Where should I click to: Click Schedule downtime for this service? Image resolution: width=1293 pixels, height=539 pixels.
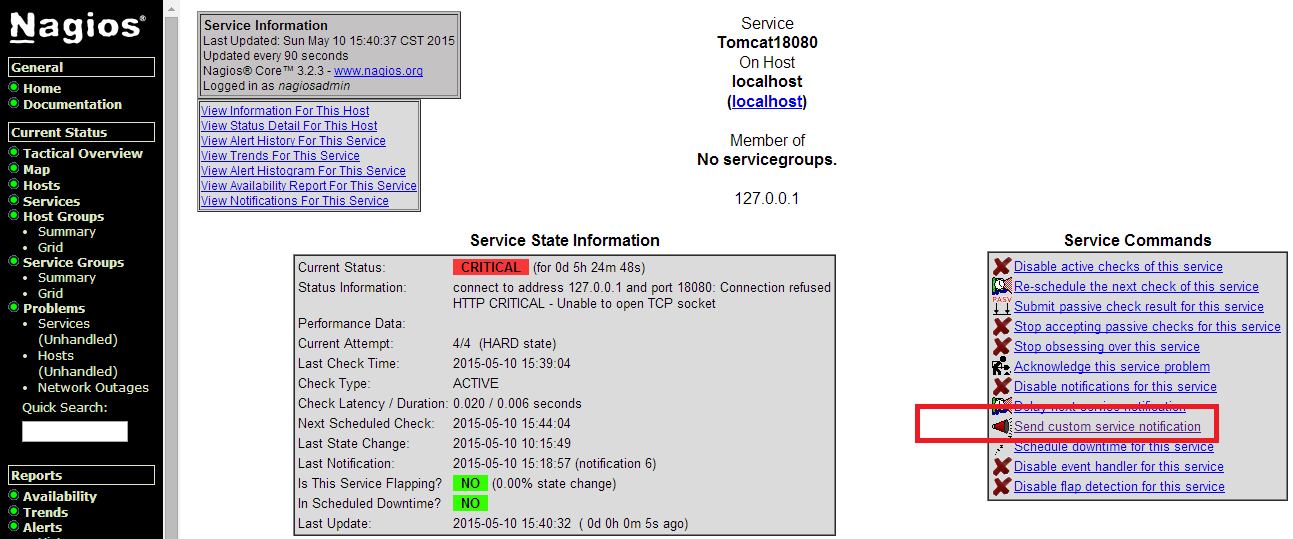click(1113, 447)
